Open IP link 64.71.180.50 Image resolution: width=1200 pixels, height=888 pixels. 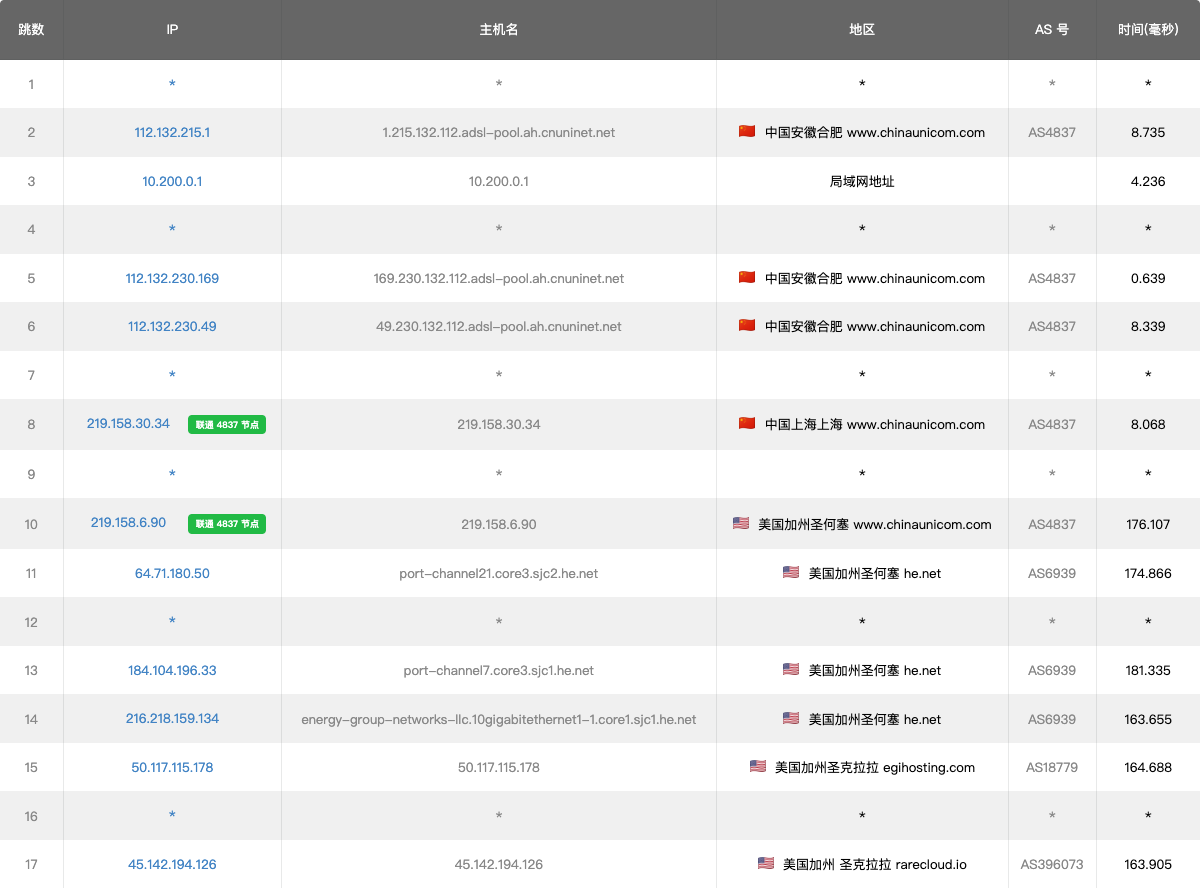click(172, 573)
